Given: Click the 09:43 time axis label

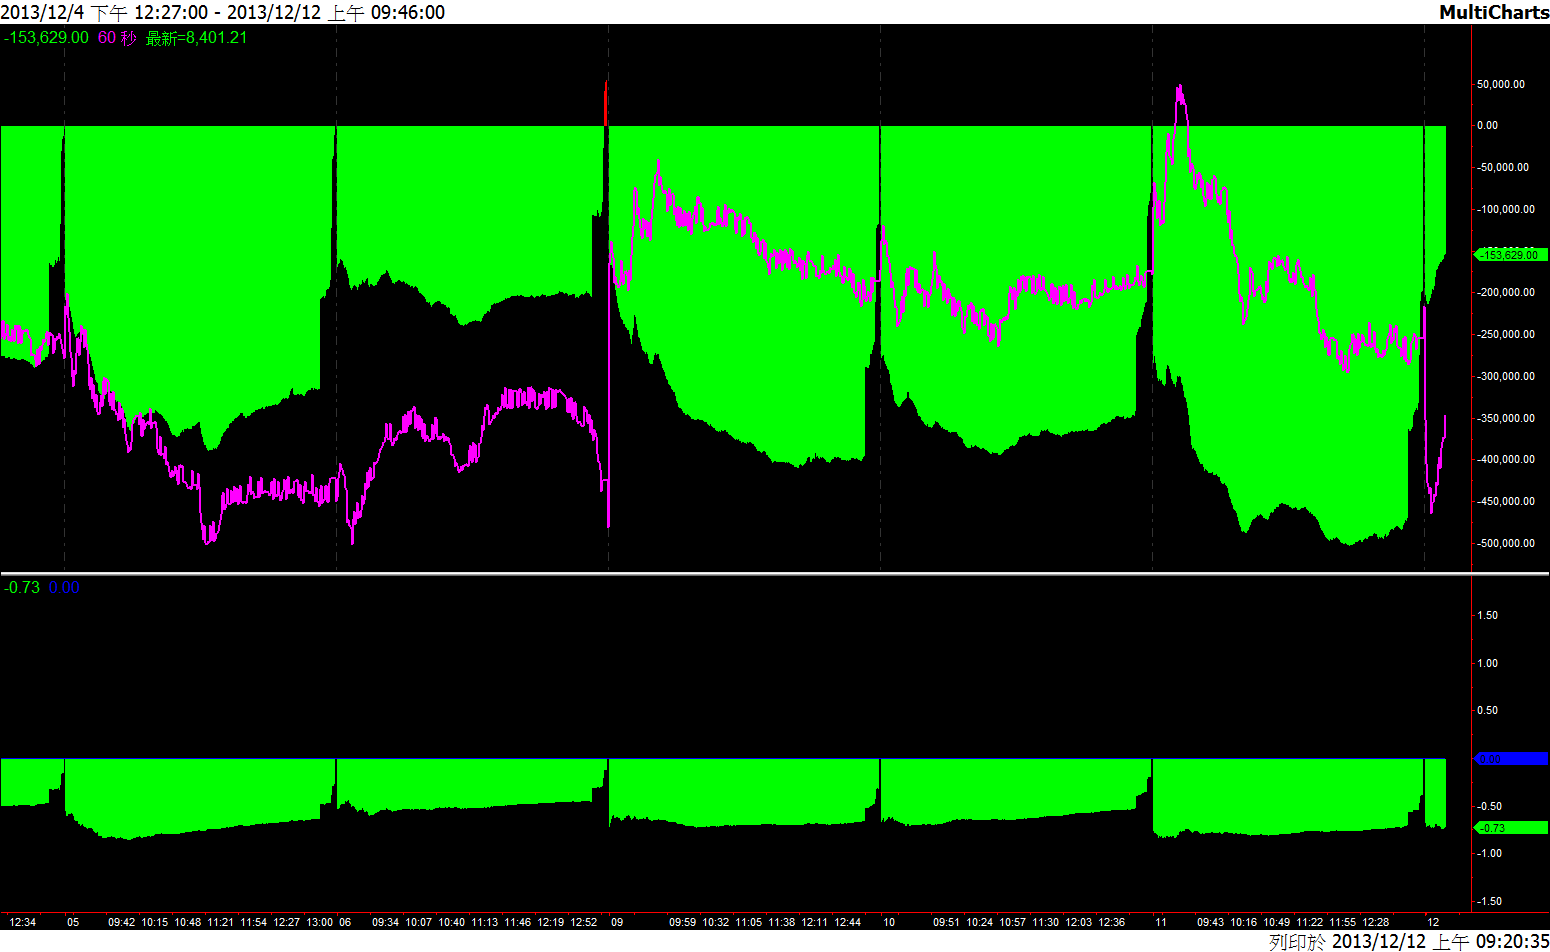Looking at the screenshot, I should tap(1211, 922).
